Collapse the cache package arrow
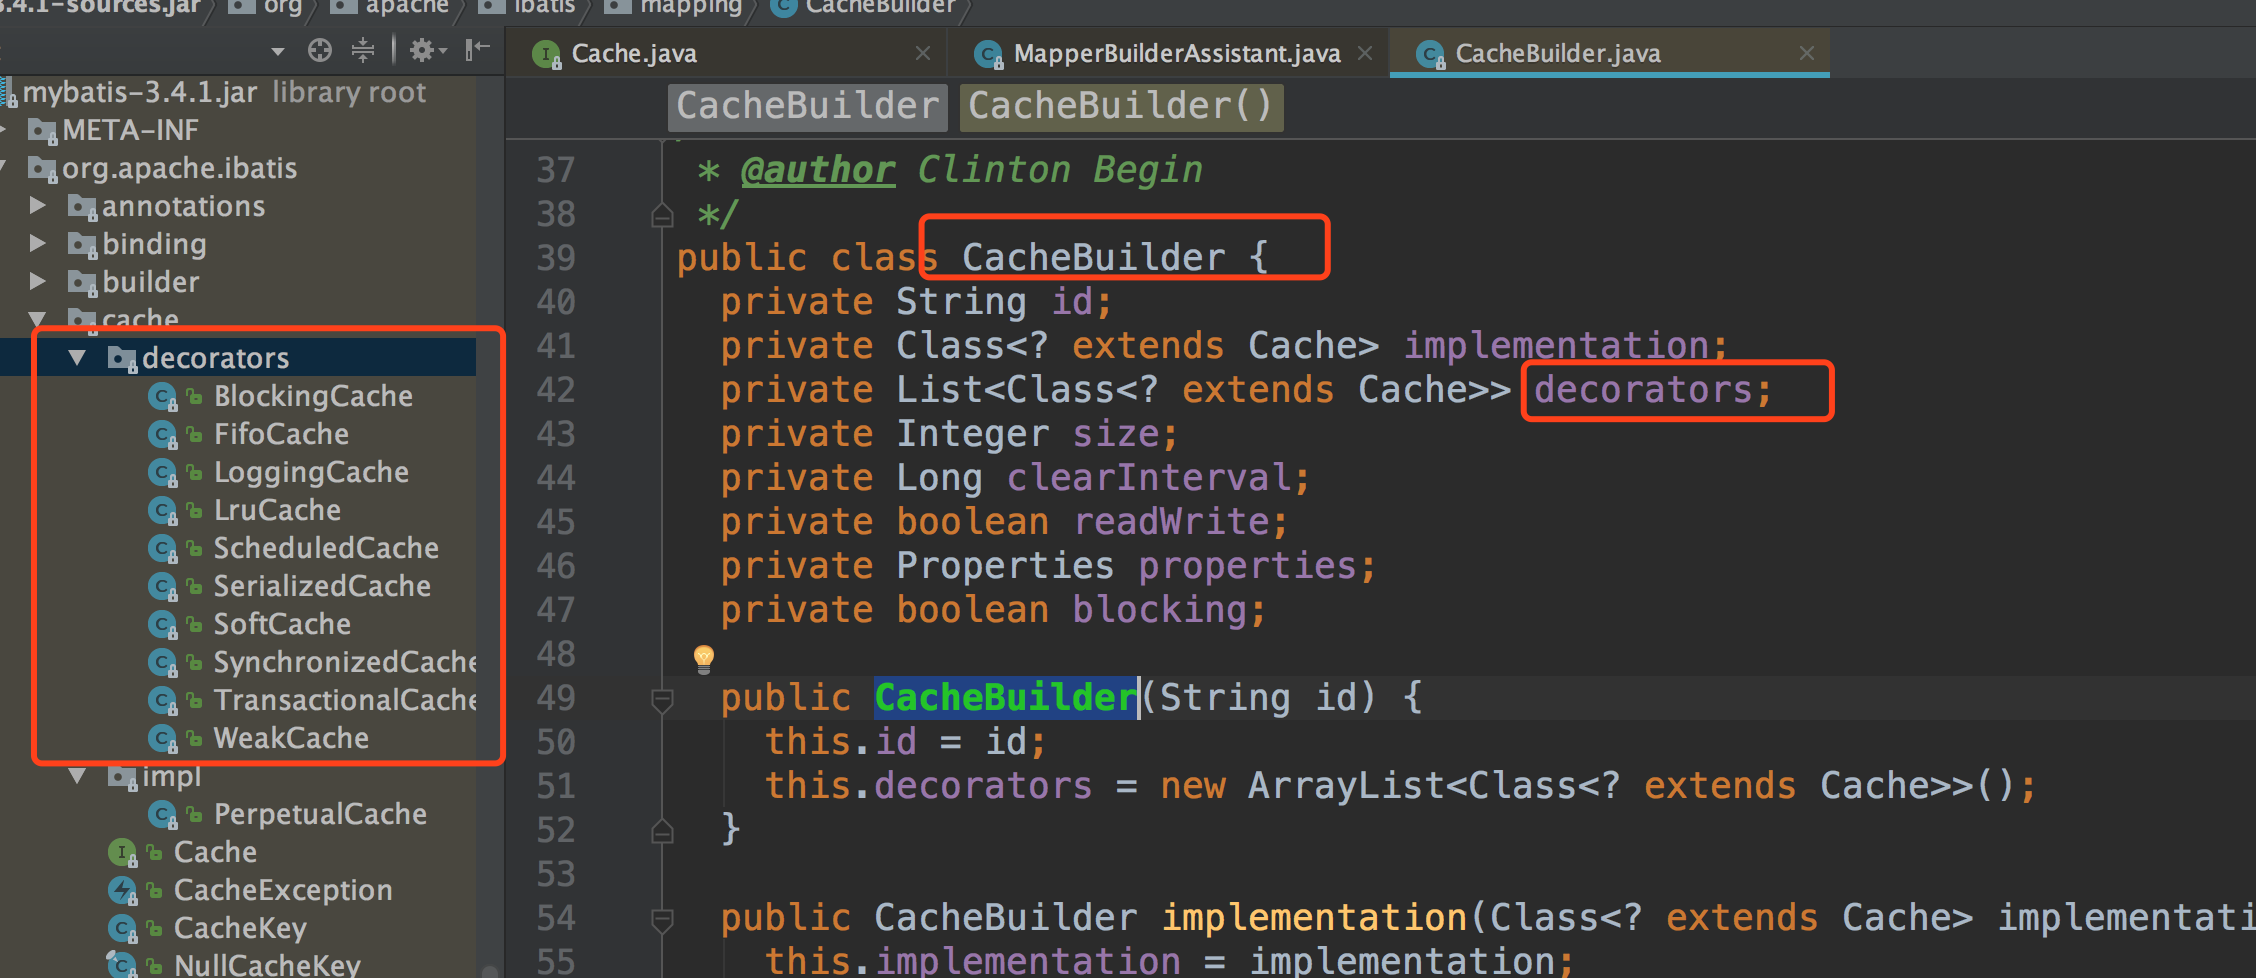The width and height of the screenshot is (2256, 978). 38,319
